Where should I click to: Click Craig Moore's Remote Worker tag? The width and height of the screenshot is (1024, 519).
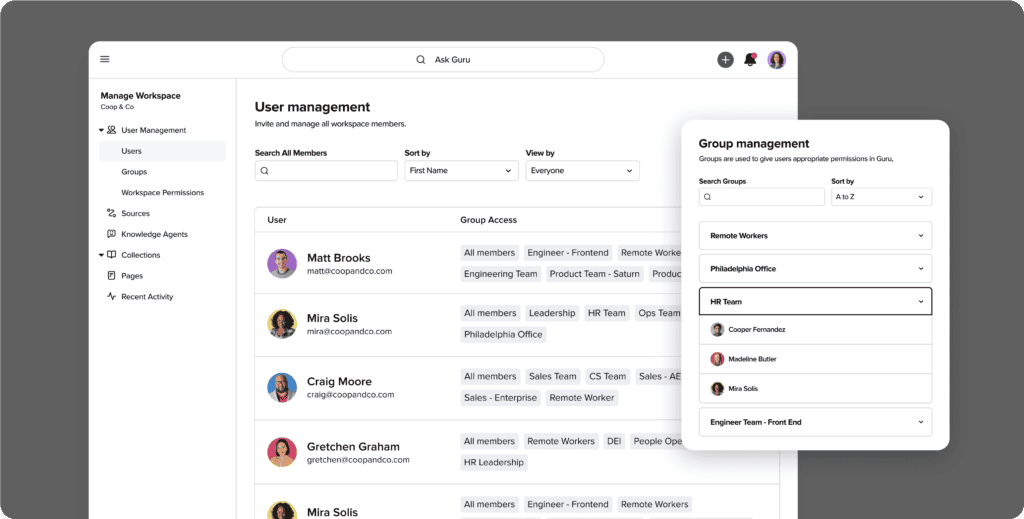[x=582, y=398]
